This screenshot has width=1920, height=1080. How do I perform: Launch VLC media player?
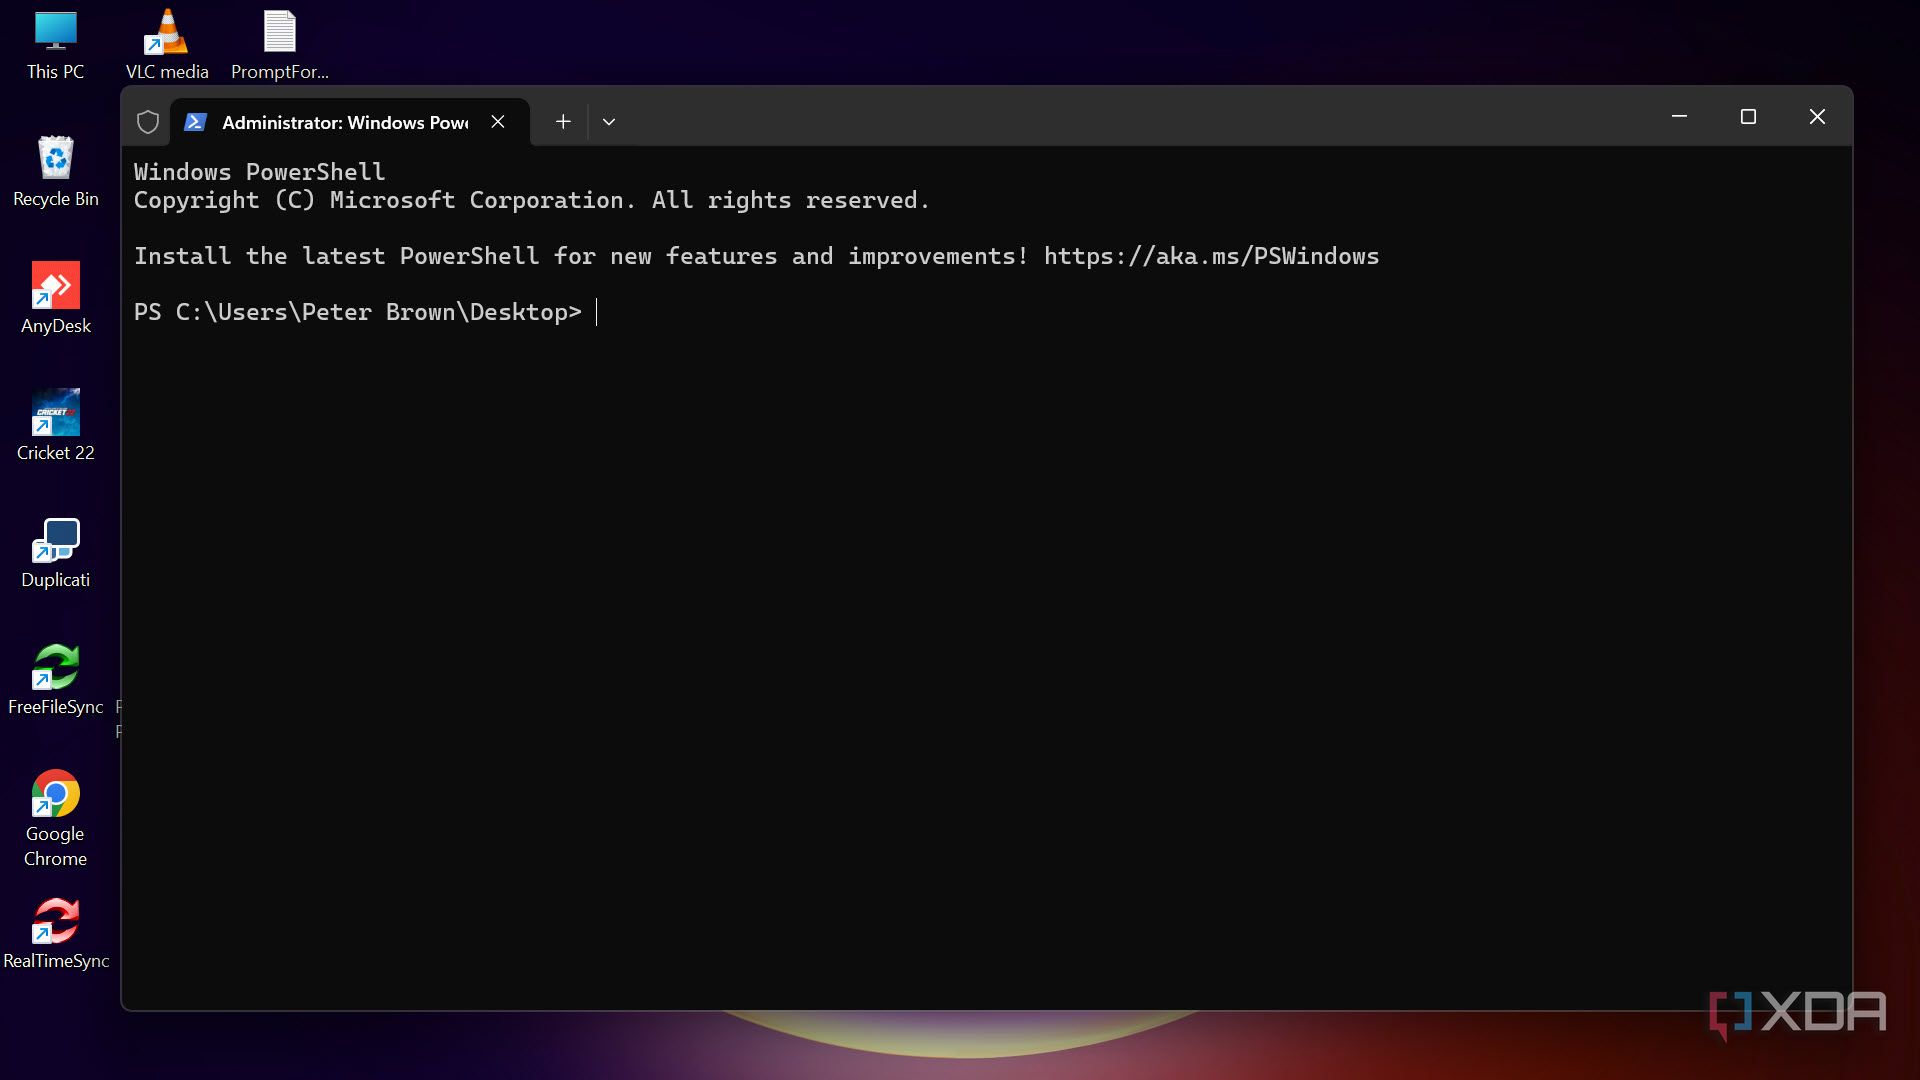tap(166, 30)
